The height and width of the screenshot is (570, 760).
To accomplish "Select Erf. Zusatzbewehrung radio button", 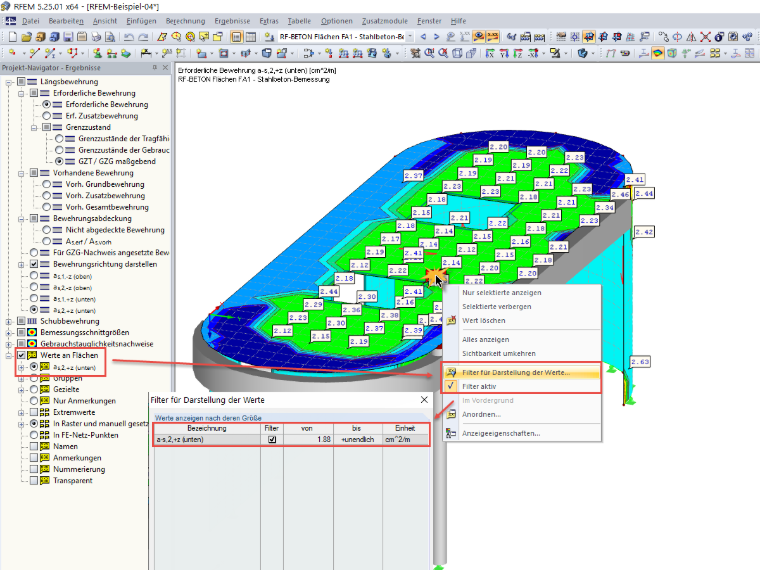I will [x=47, y=116].
